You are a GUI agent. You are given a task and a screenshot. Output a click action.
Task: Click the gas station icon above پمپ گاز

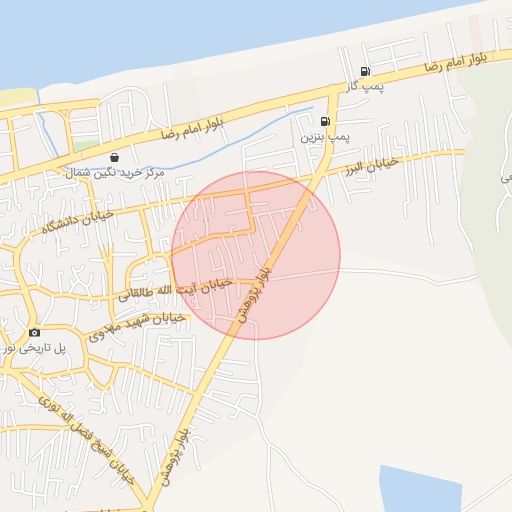365,71
